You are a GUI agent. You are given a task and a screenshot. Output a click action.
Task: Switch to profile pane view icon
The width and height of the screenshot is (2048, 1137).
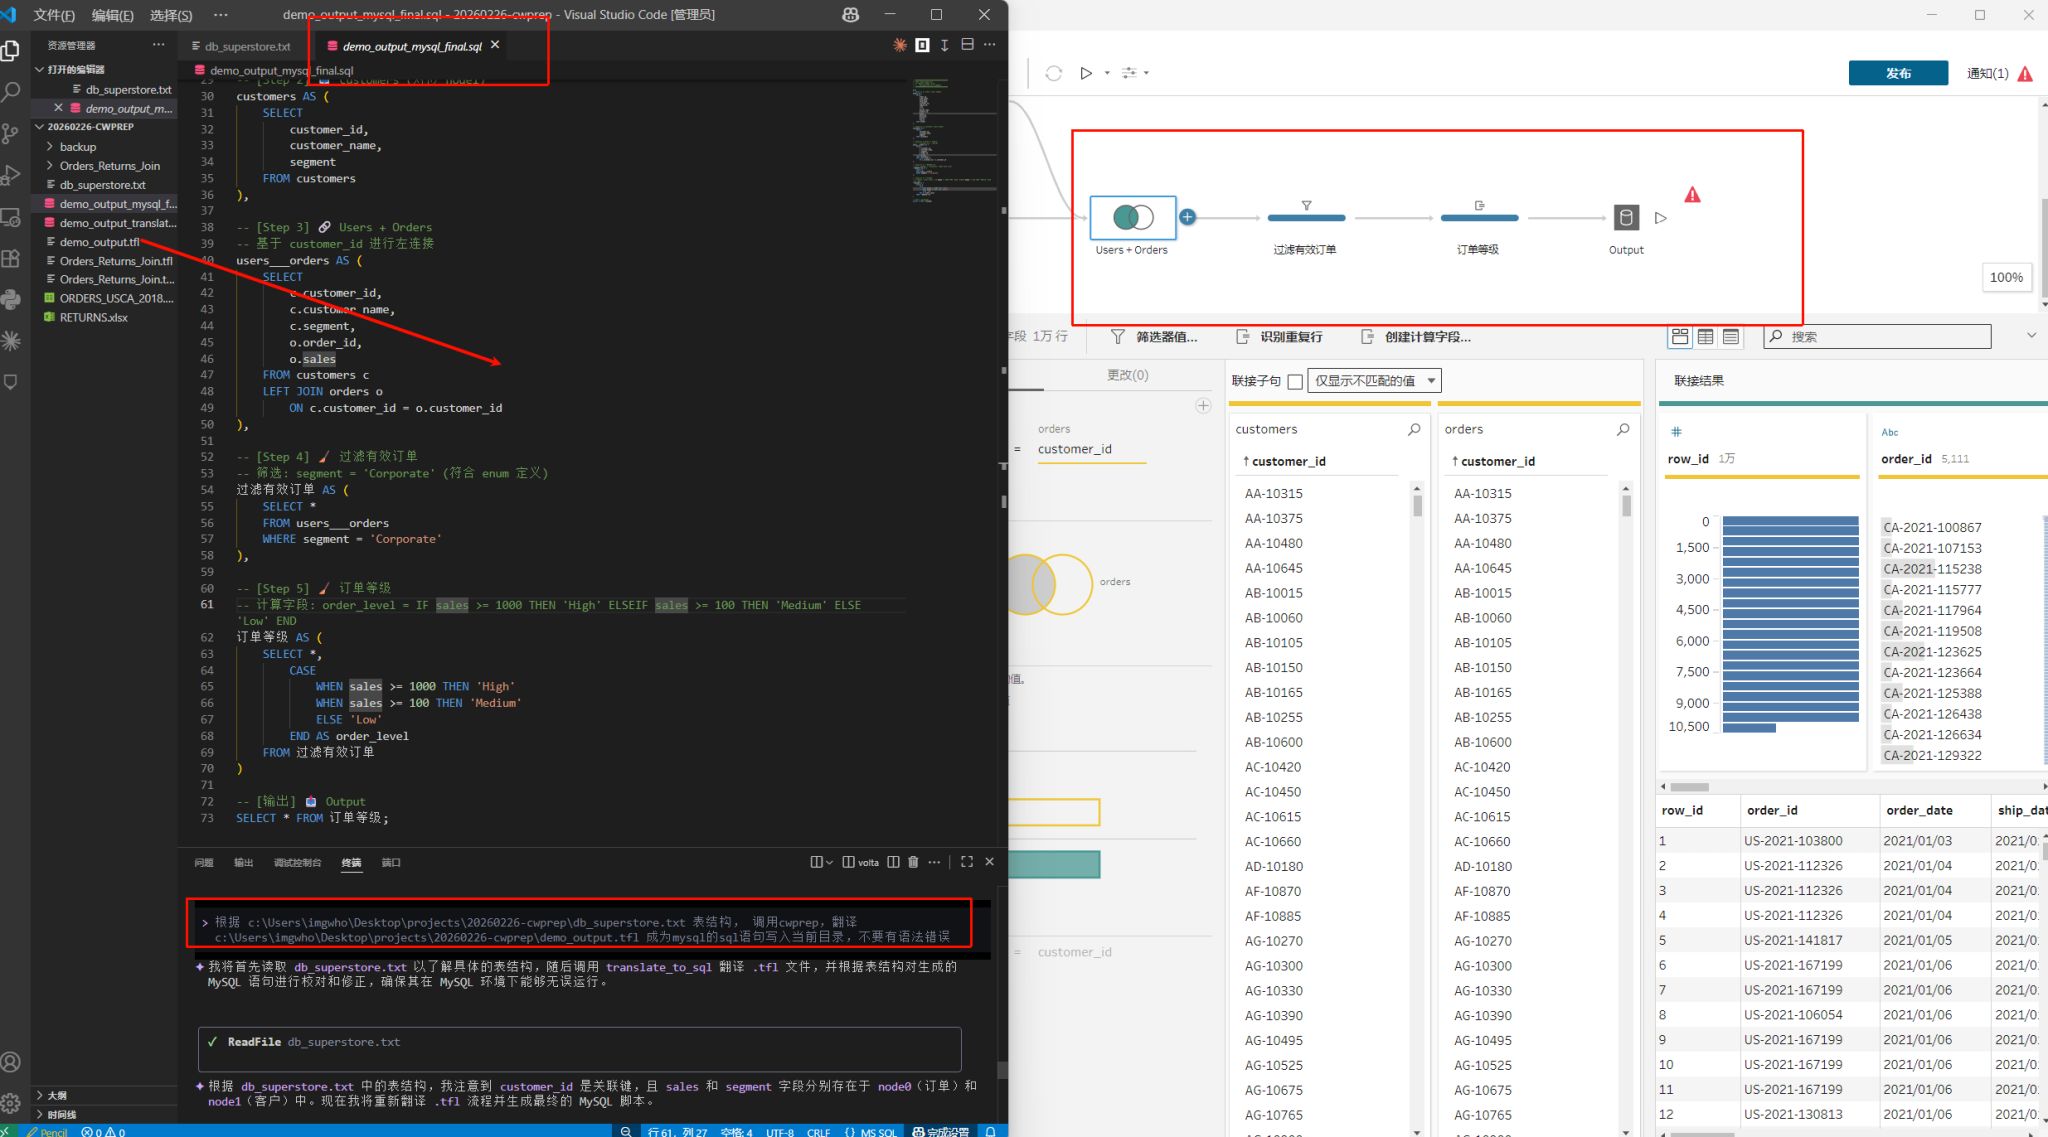pos(1680,337)
